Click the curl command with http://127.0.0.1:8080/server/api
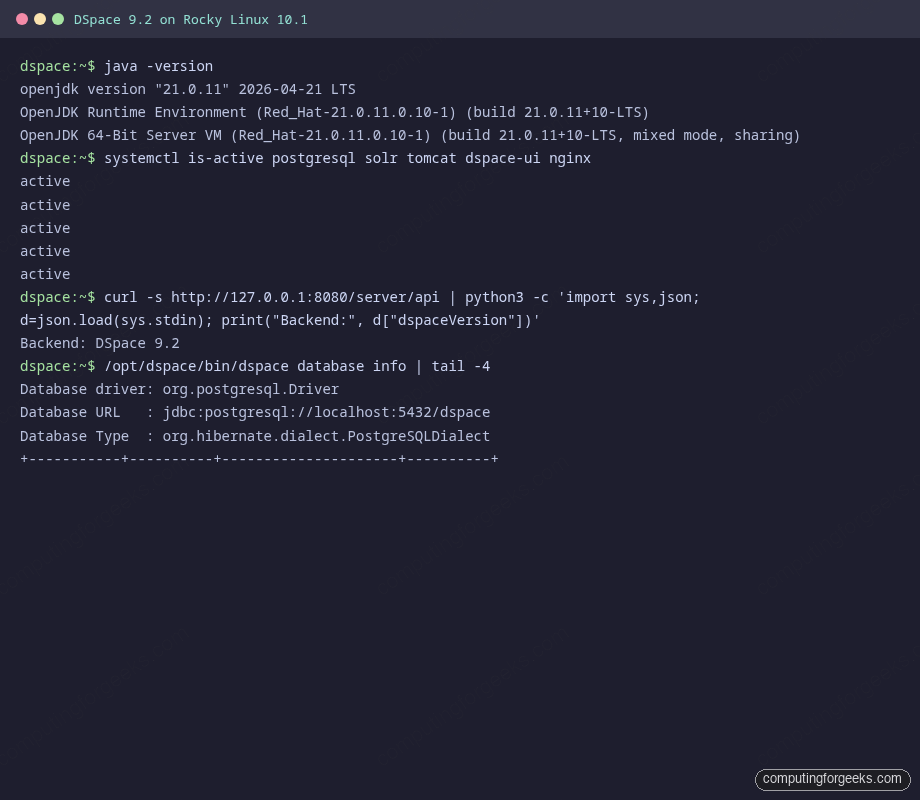The image size is (920, 800). click(402, 298)
